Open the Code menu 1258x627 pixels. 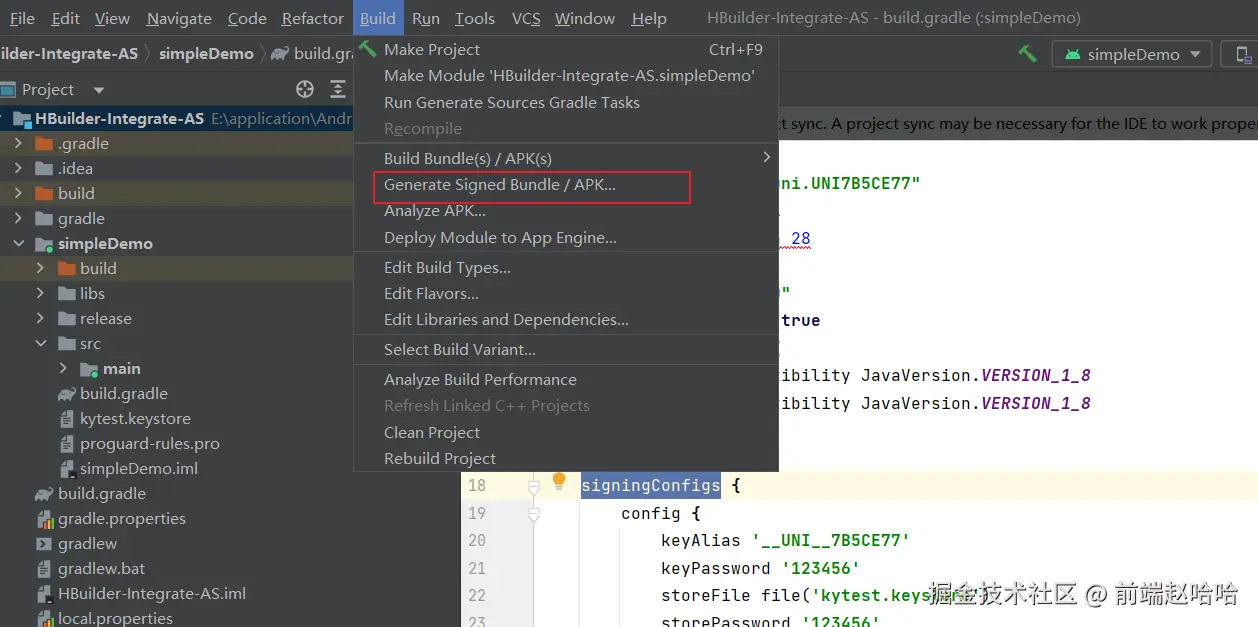tap(247, 18)
